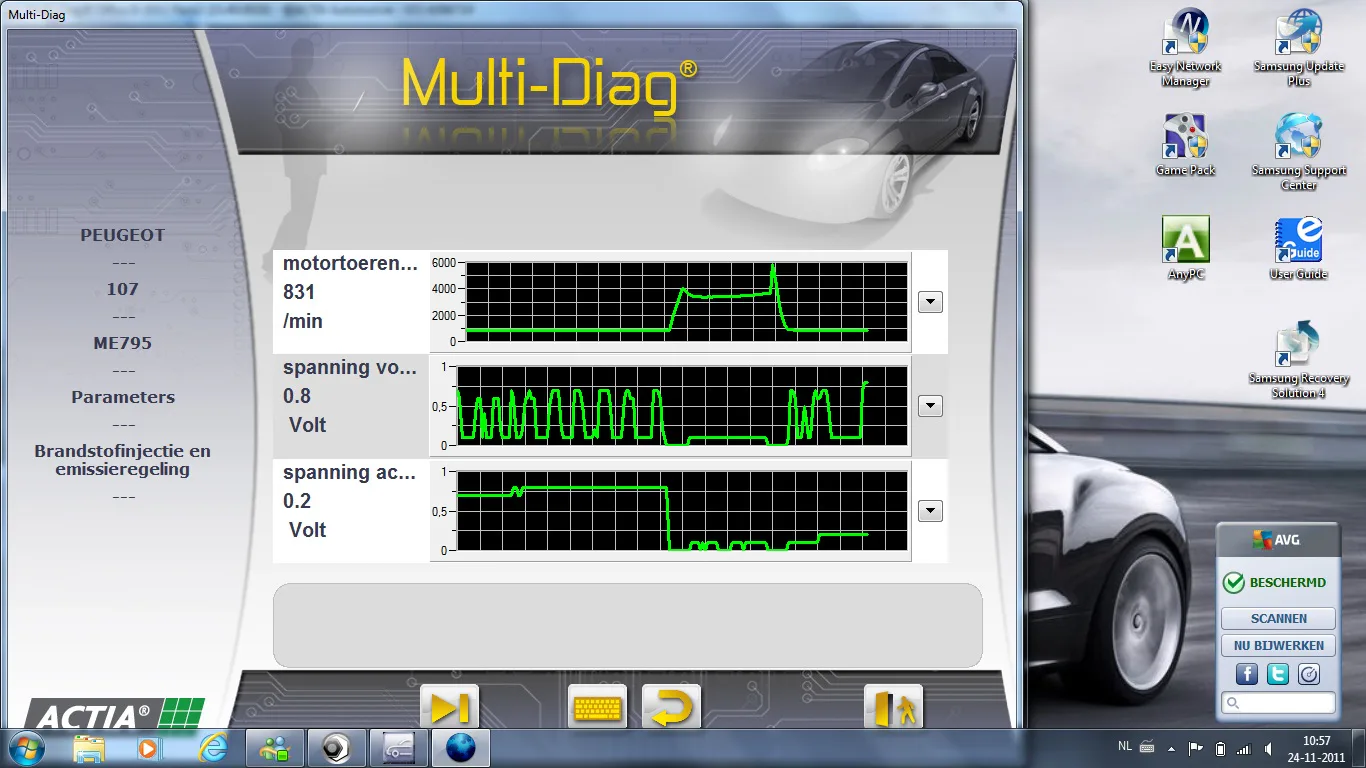Open the AnyPC desktop shortcut
1366x768 pixels.
coord(1185,247)
